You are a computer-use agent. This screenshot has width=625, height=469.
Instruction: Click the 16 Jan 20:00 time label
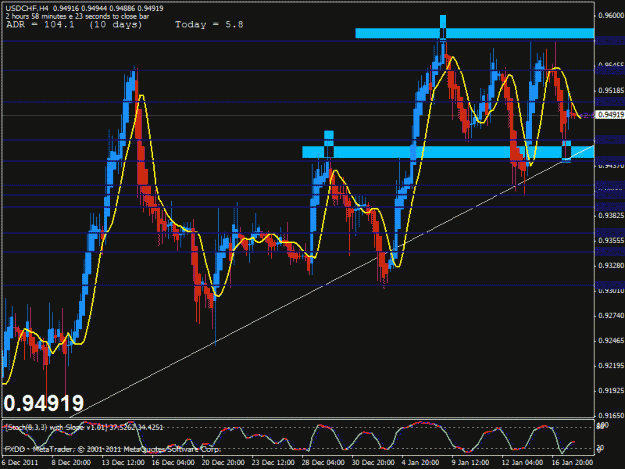coord(572,463)
